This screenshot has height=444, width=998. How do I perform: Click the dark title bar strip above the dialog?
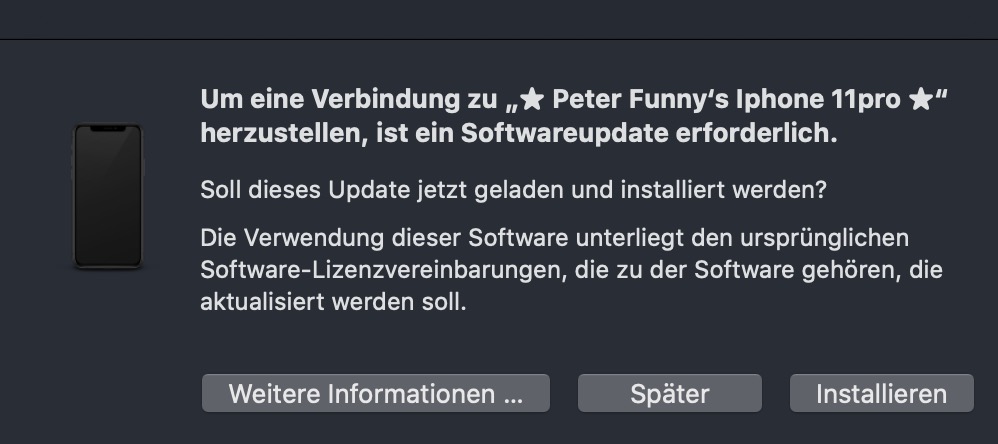499,18
